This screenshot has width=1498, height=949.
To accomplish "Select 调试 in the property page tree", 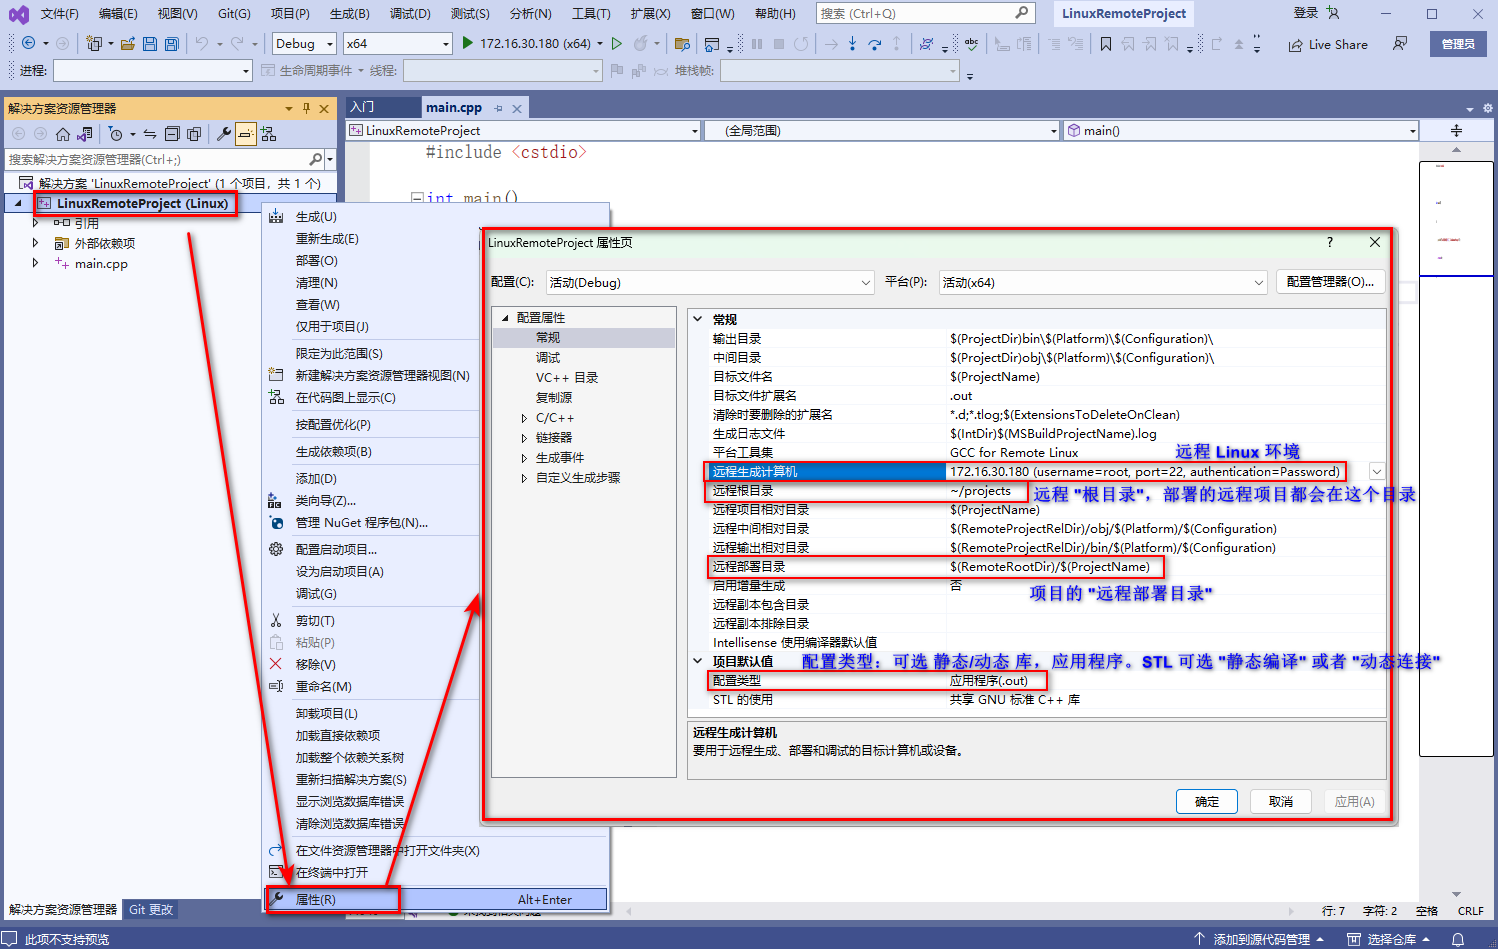I will point(548,358).
